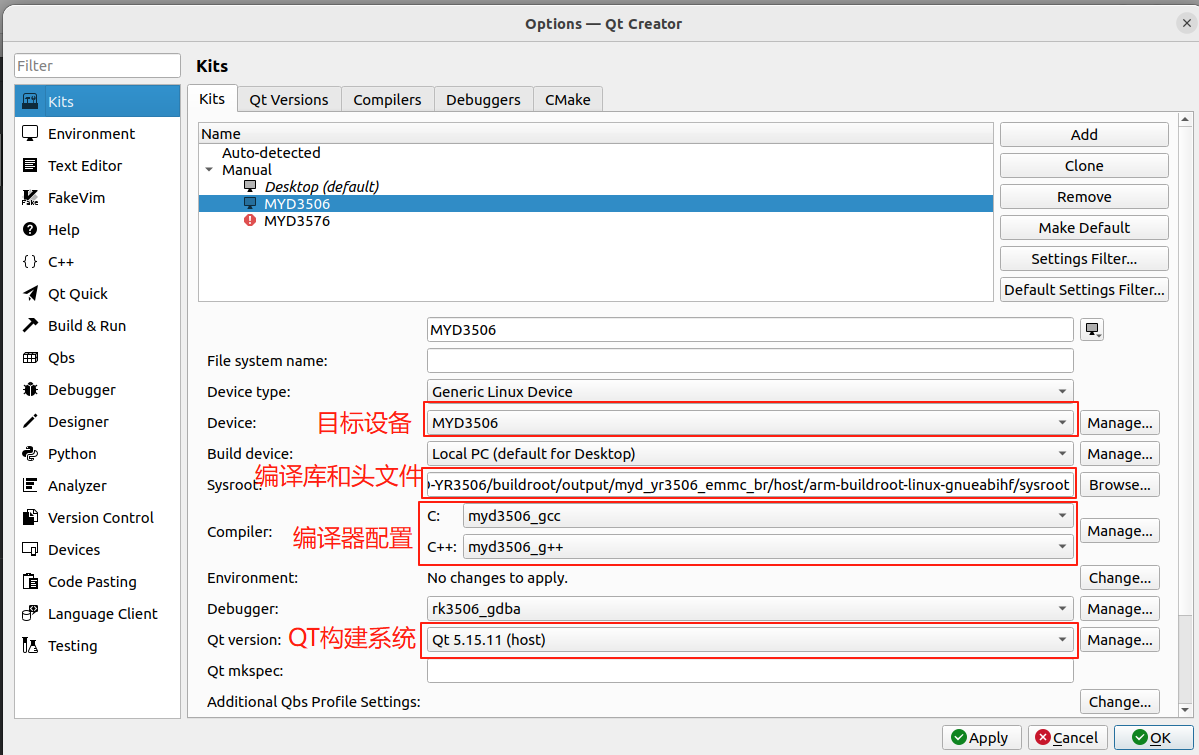Click Manage... next to Build device
Image resolution: width=1199 pixels, height=755 pixels.
[x=1119, y=454]
